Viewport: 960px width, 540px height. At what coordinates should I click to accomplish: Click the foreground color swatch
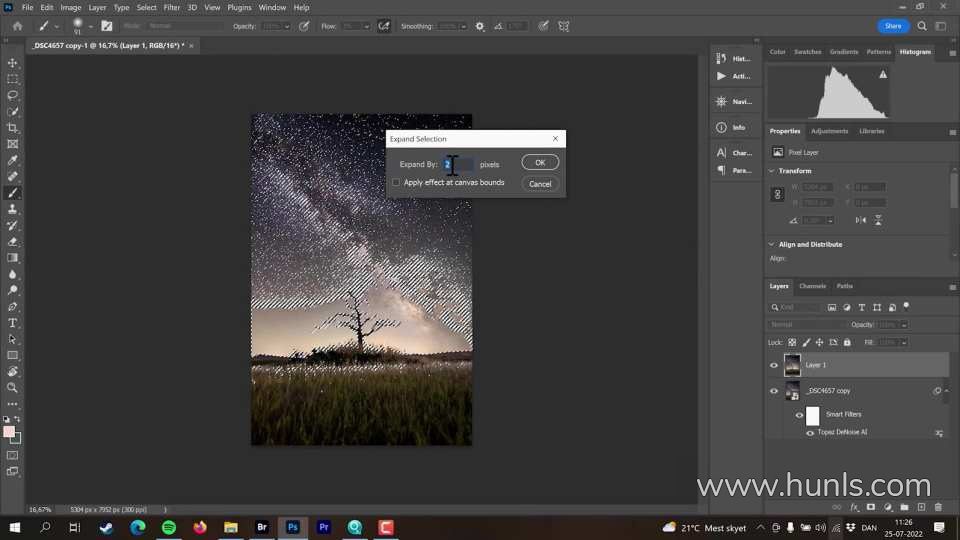tap(9, 432)
